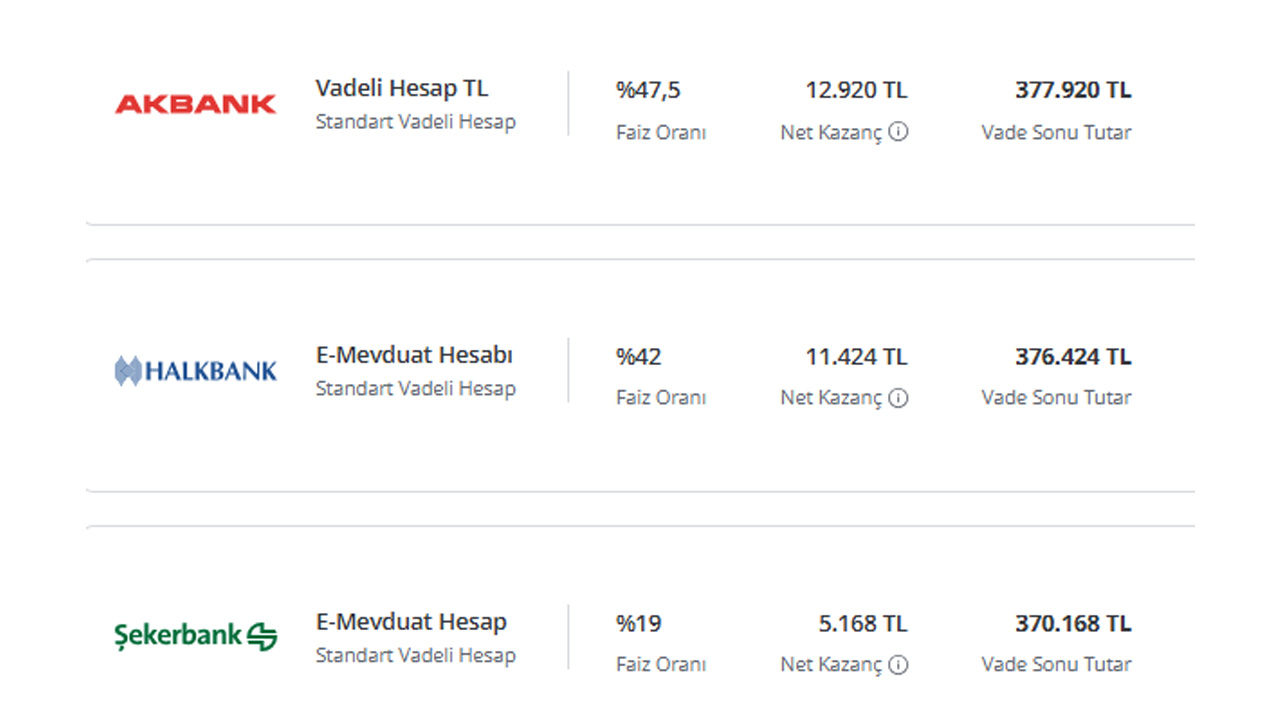
Task: Click Standart Vadeli Hesap under Akbank
Action: (x=416, y=122)
